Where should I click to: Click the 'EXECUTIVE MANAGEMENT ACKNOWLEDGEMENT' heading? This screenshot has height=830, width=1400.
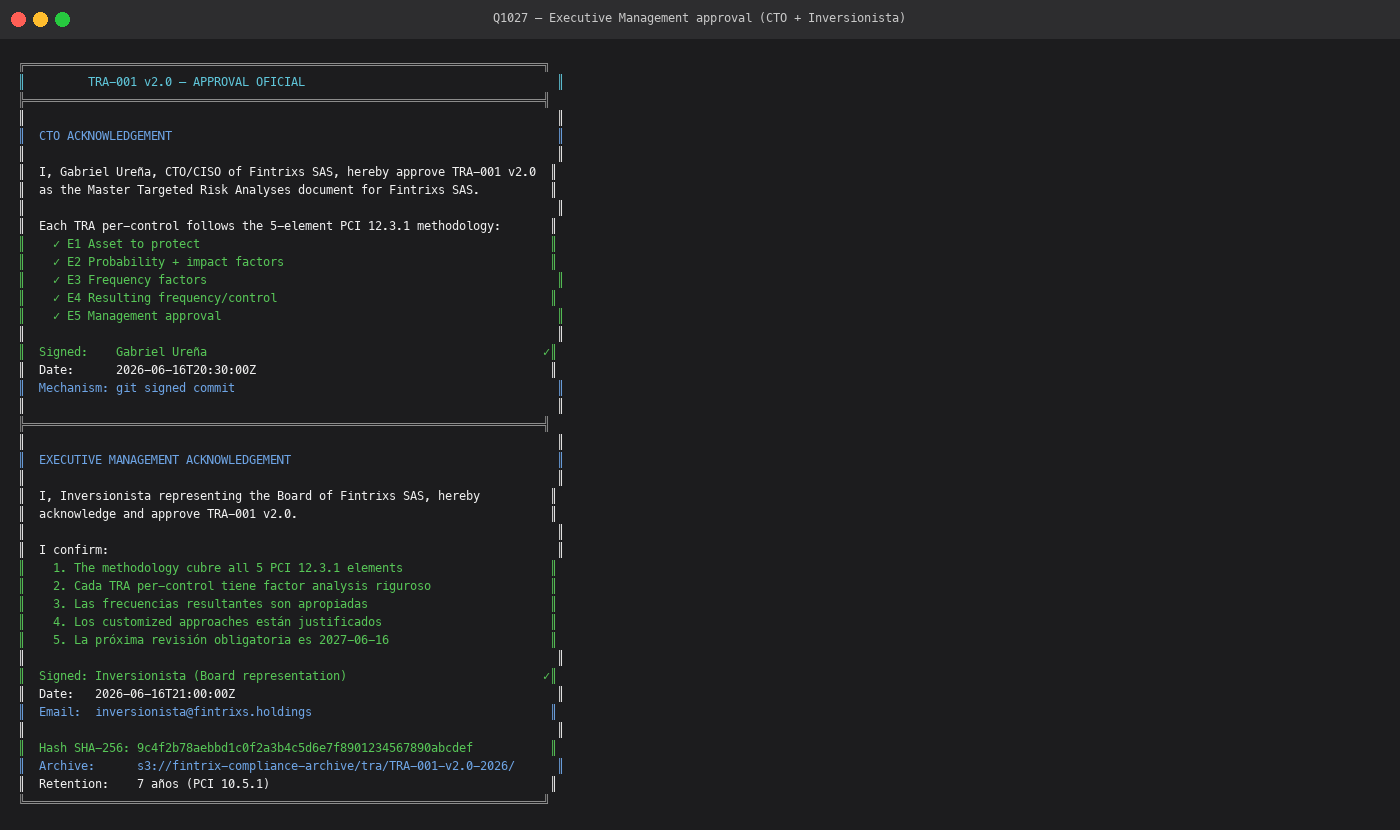pos(165,460)
